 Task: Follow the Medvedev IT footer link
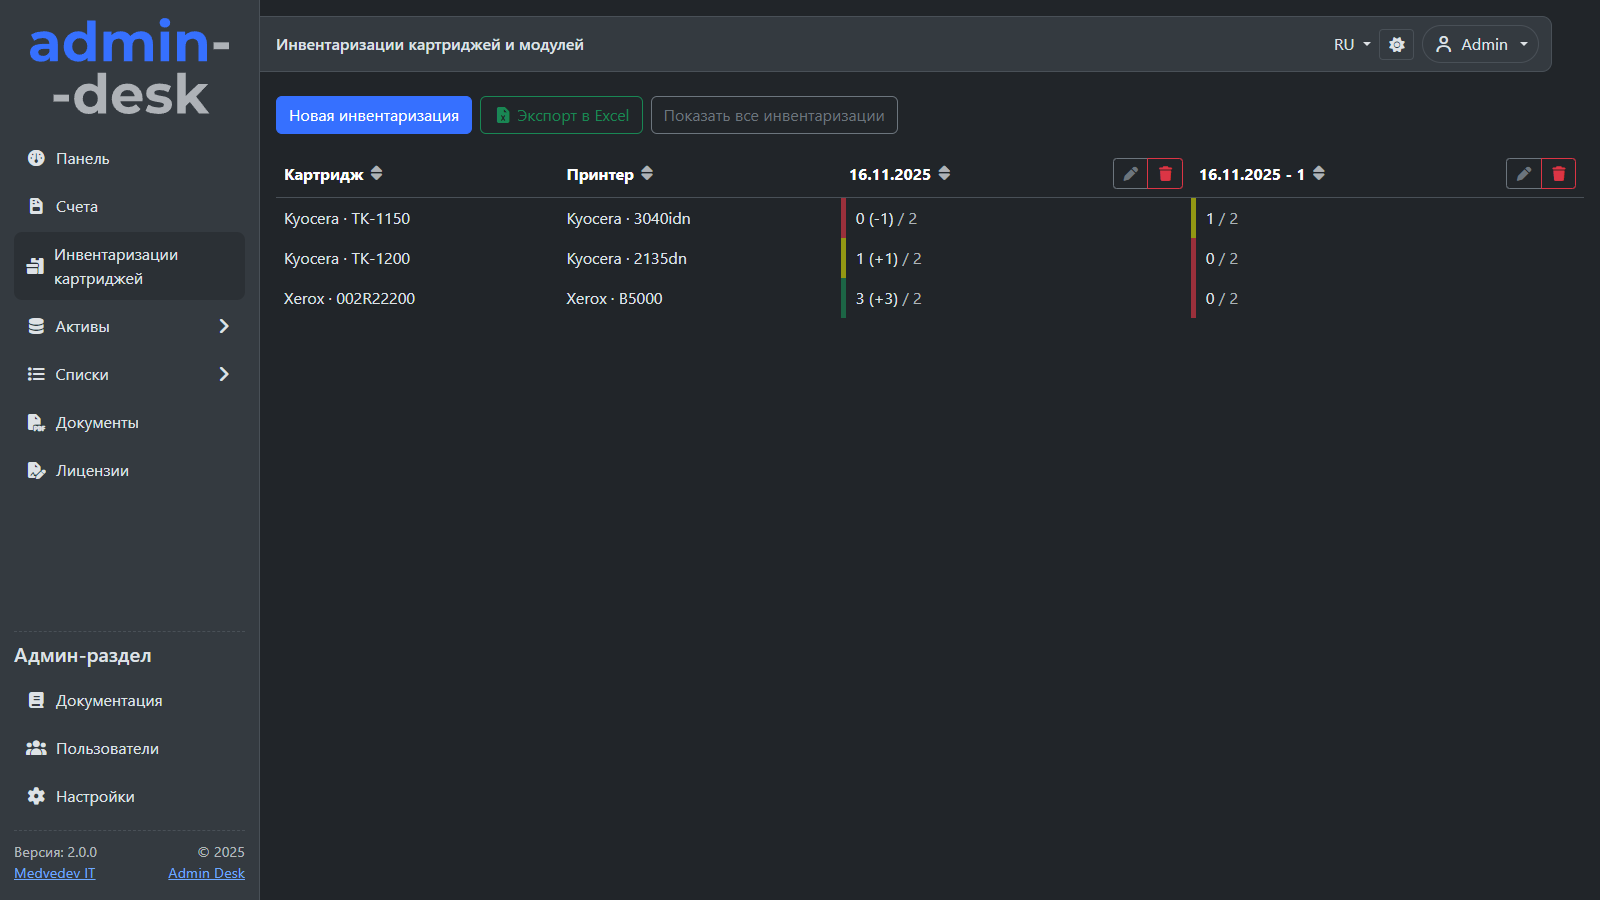pyautogui.click(x=55, y=873)
